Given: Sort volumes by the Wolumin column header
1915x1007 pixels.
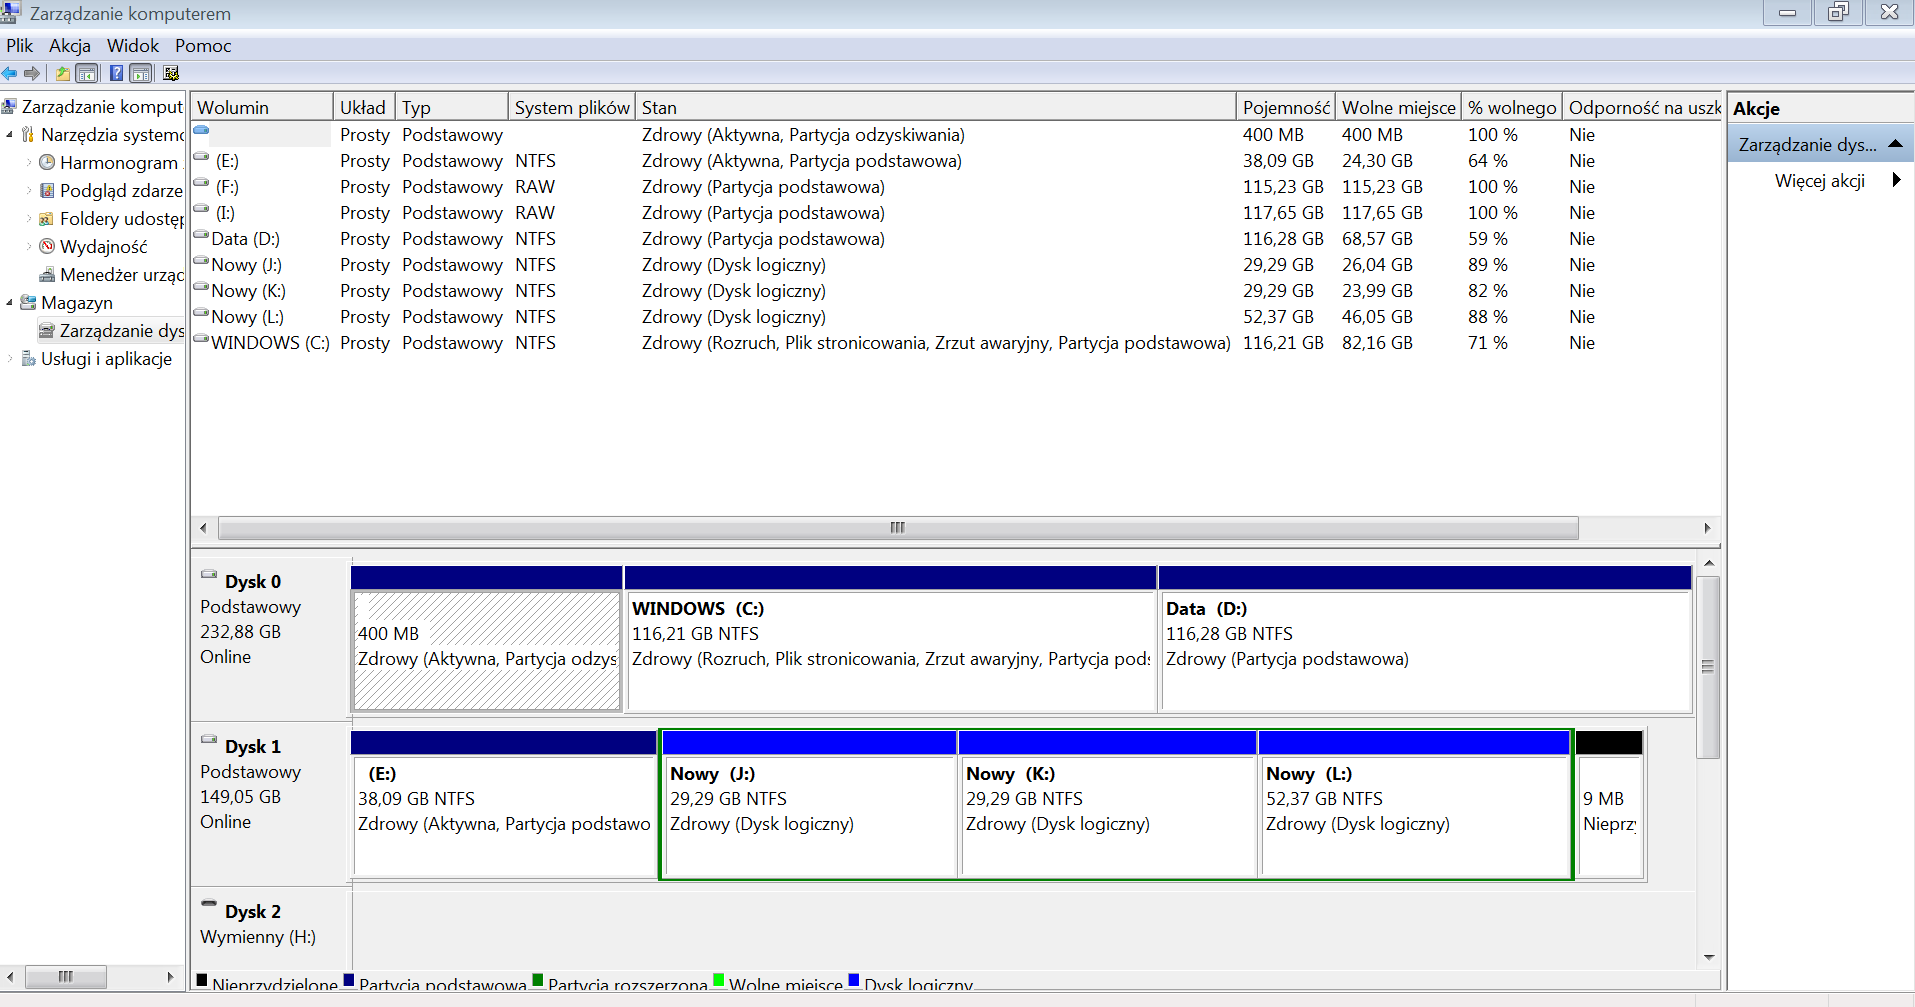Looking at the screenshot, I should coord(262,107).
